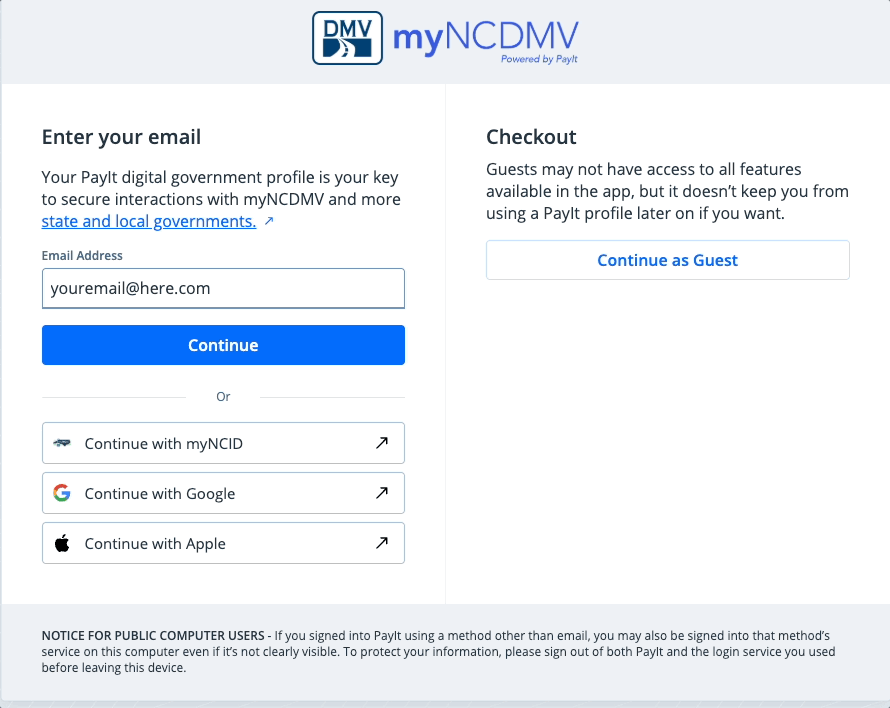
Task: Click the "Powered by PayIt" tagline
Action: [539, 60]
